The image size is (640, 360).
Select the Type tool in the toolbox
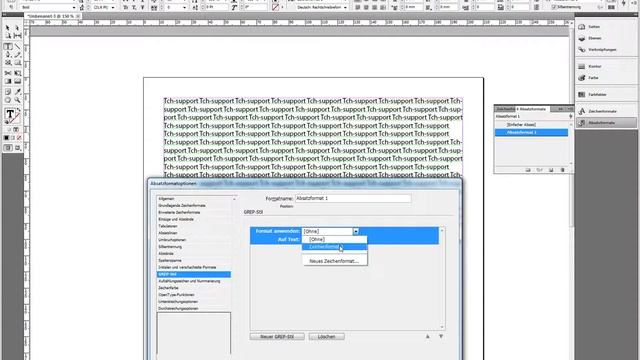coord(7,47)
